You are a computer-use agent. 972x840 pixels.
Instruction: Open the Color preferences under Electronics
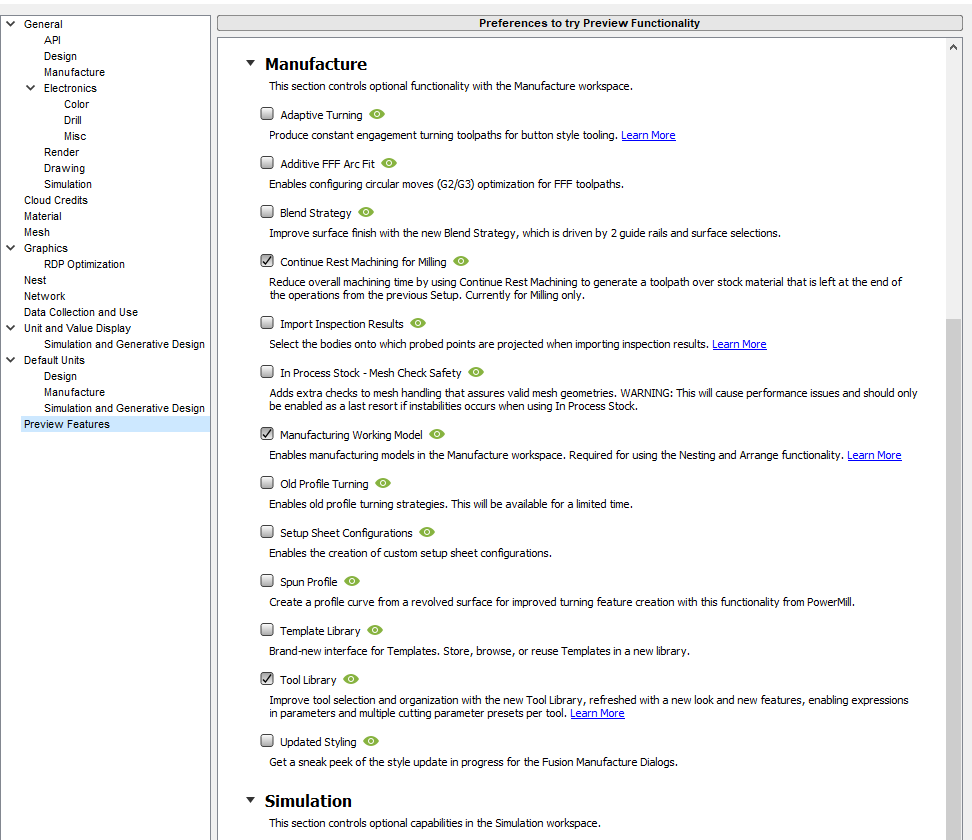(76, 104)
